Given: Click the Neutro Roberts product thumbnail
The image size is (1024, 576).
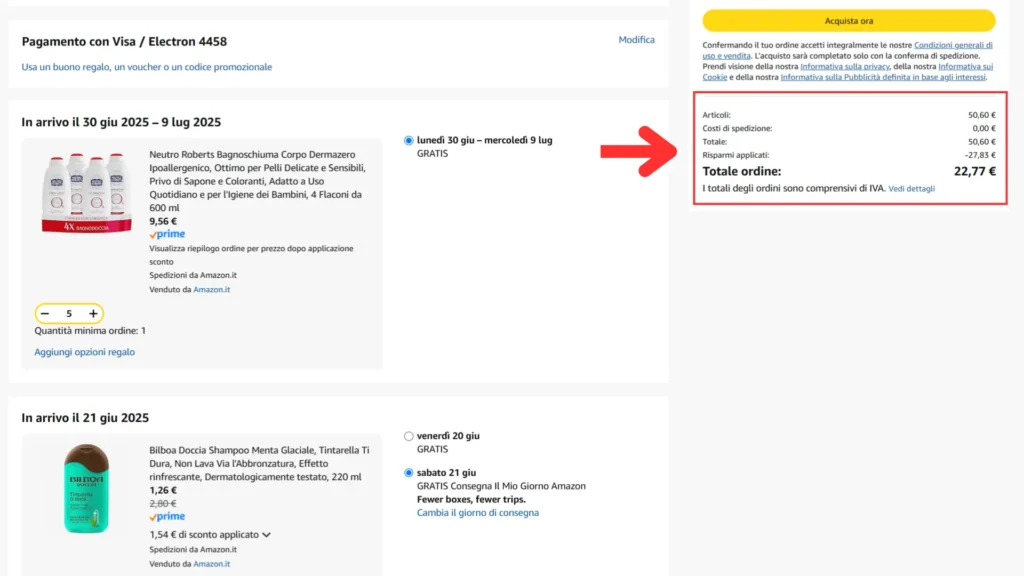Looking at the screenshot, I should tap(87, 193).
